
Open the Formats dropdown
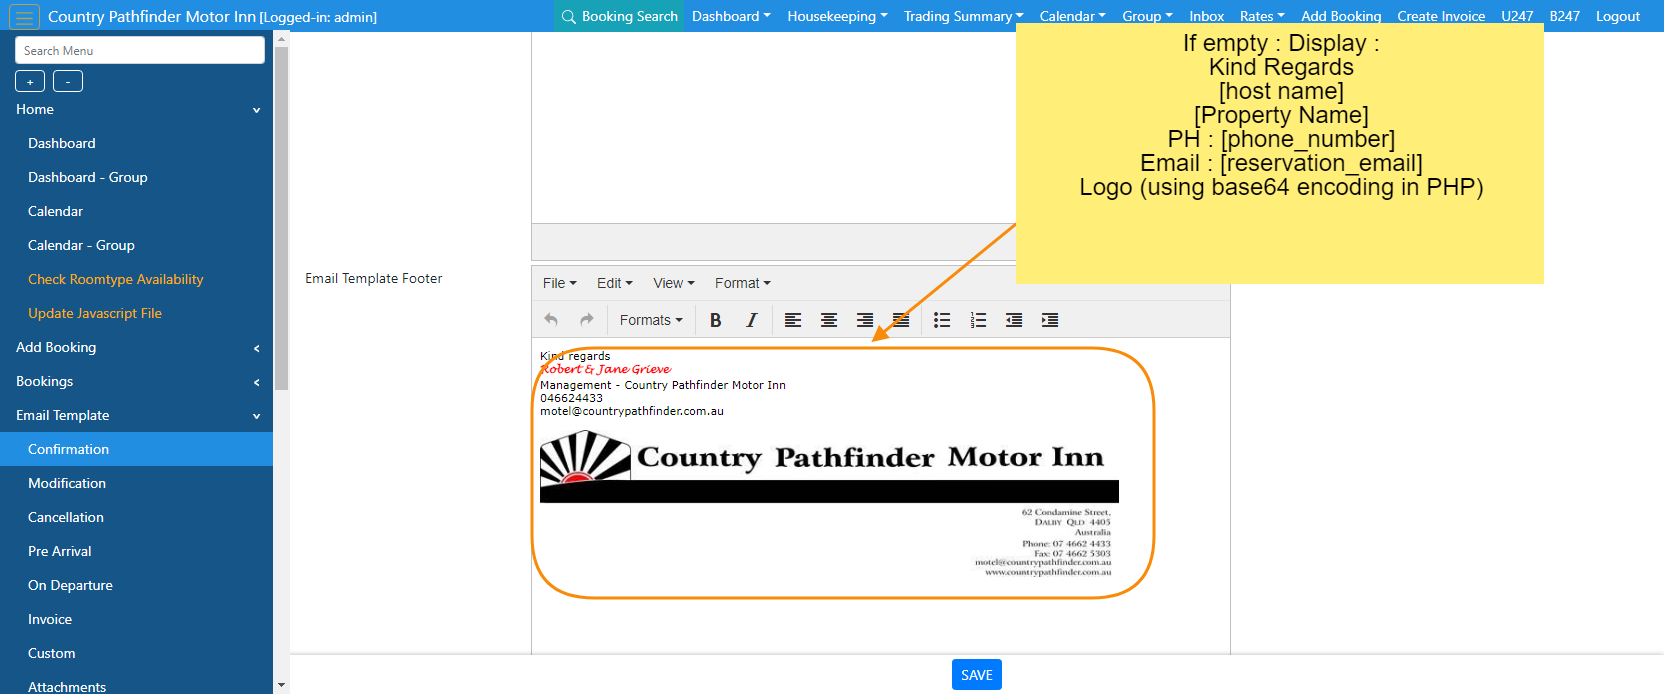tap(651, 320)
